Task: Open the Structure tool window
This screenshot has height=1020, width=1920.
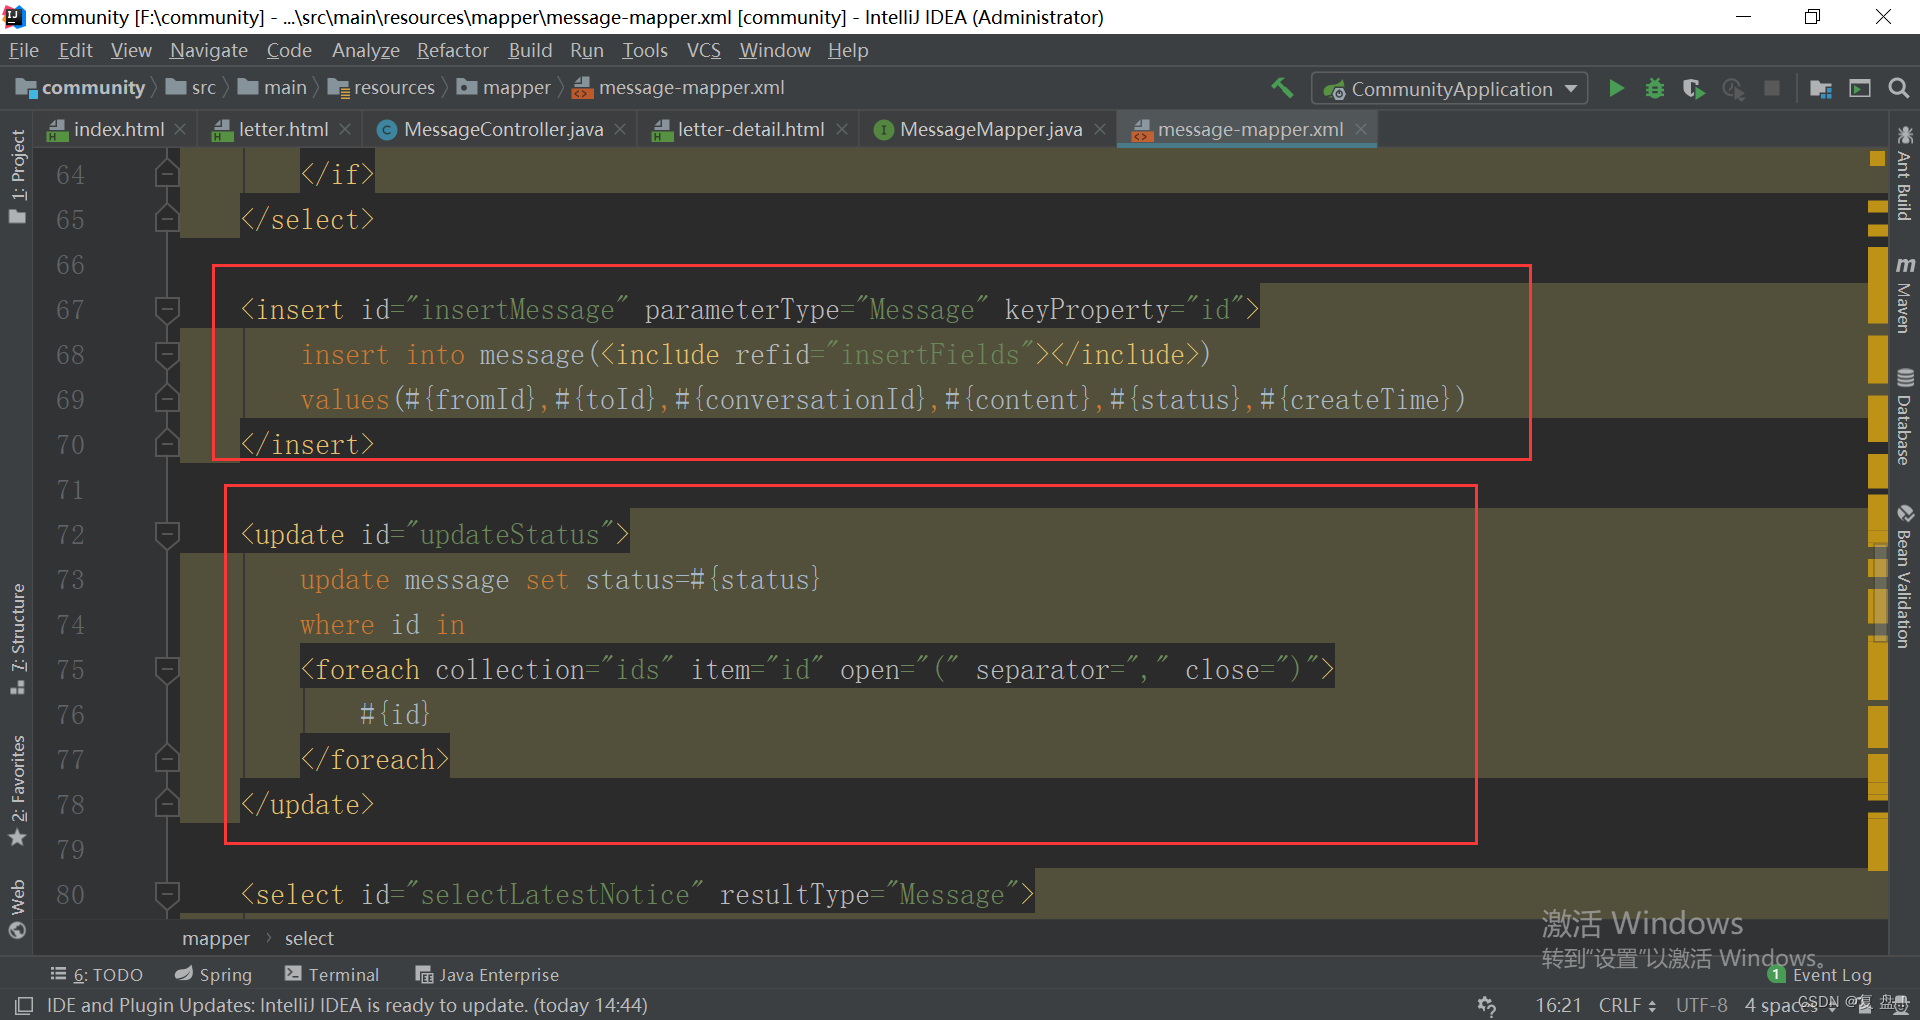Action: pos(18,638)
